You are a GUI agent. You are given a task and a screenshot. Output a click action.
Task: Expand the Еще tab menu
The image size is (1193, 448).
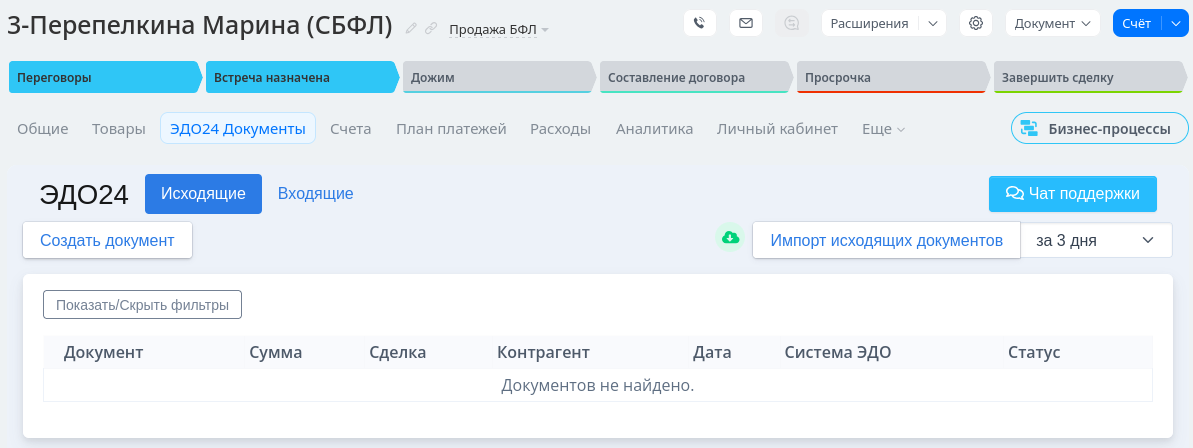pyautogui.click(x=883, y=129)
